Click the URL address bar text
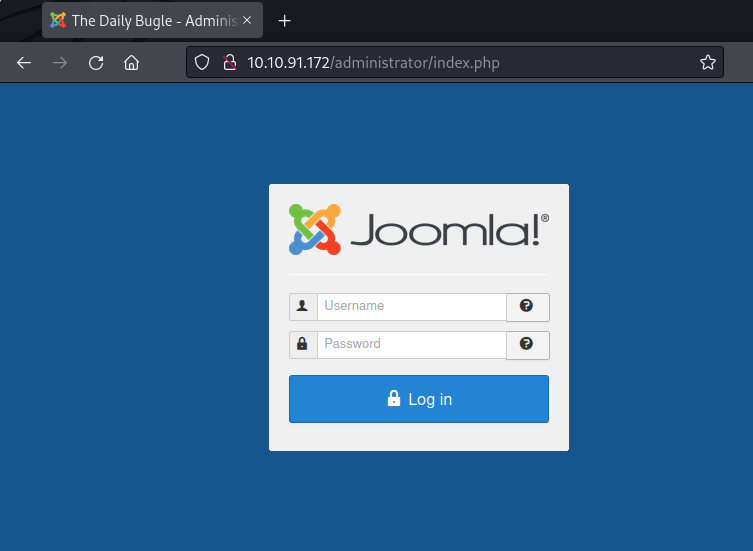The width and height of the screenshot is (753, 551). coord(373,63)
